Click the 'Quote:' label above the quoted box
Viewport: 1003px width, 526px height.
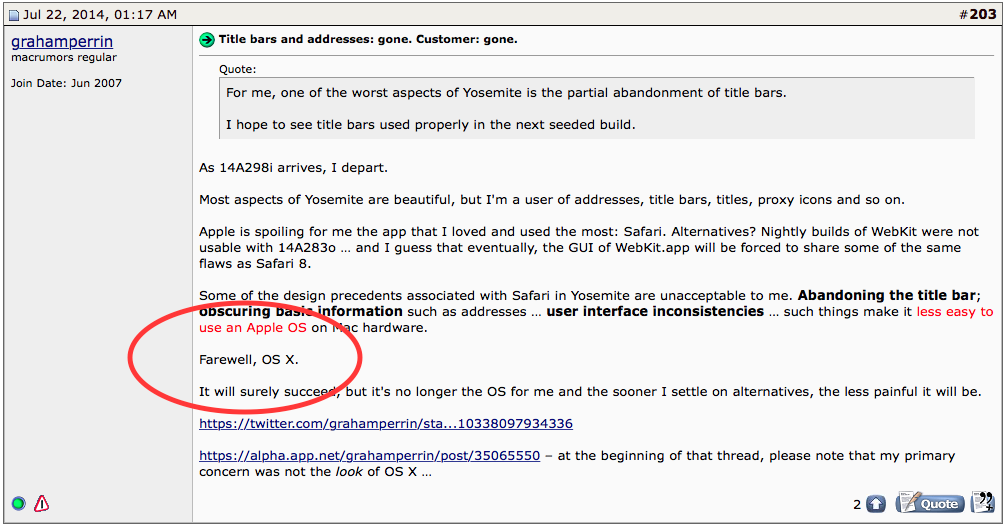coord(237,69)
